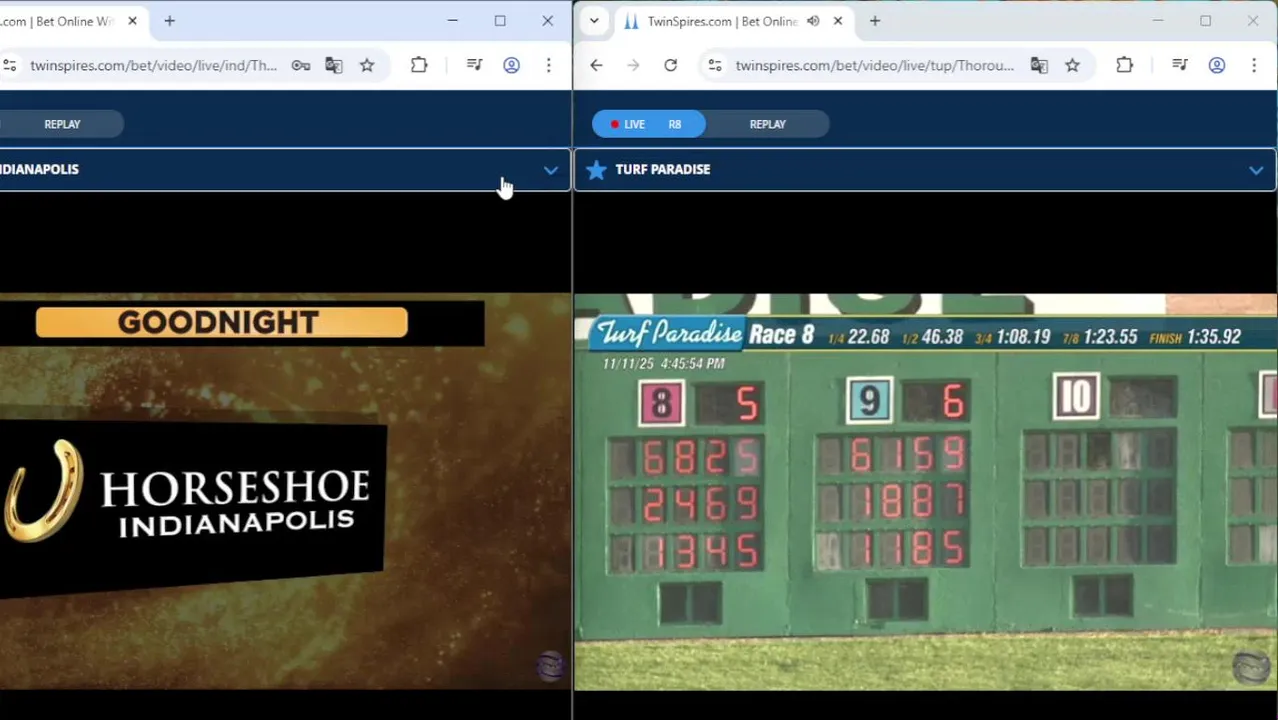The image size is (1278, 720).
Task: Open extensions menu in right window
Action: [1124, 65]
